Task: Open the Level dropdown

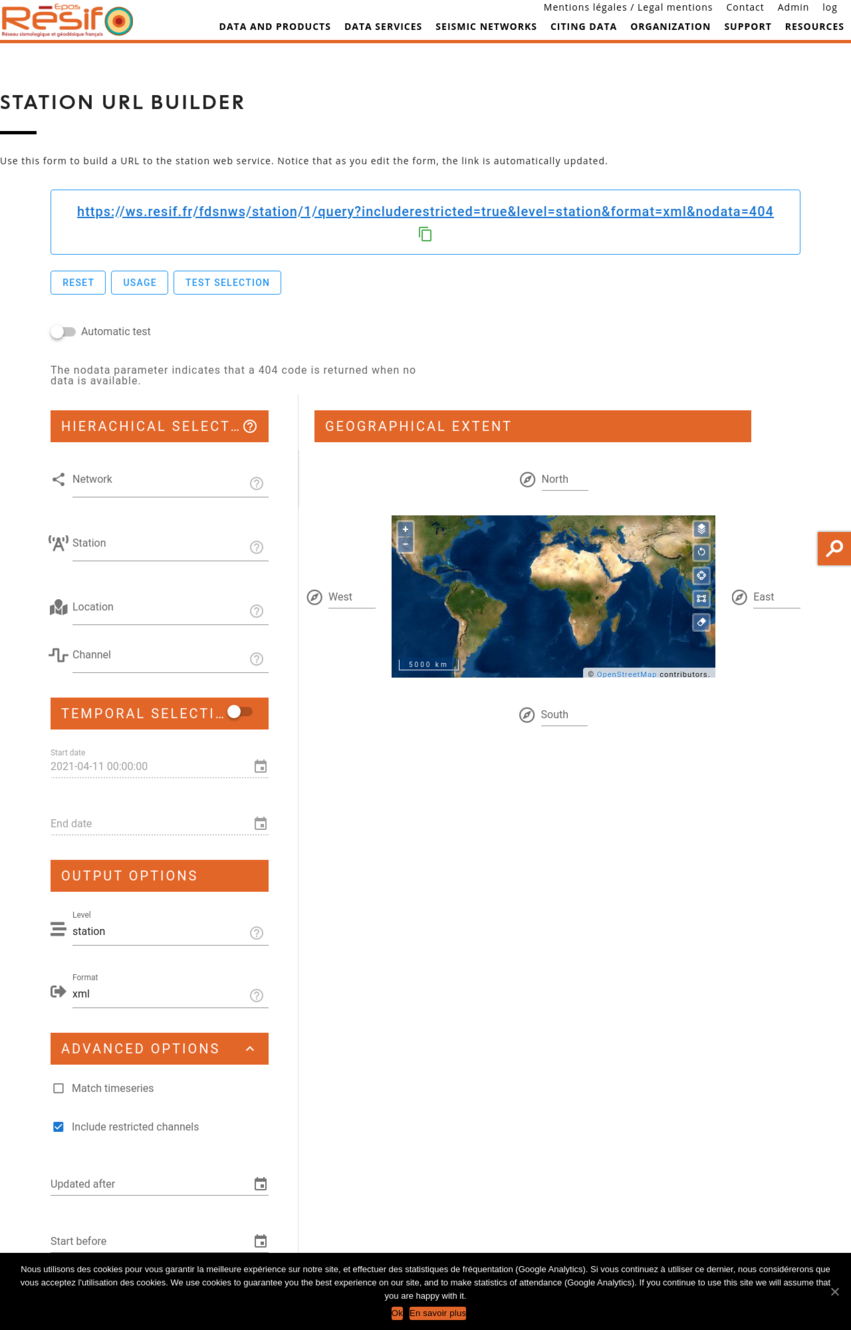Action: [x=160, y=931]
